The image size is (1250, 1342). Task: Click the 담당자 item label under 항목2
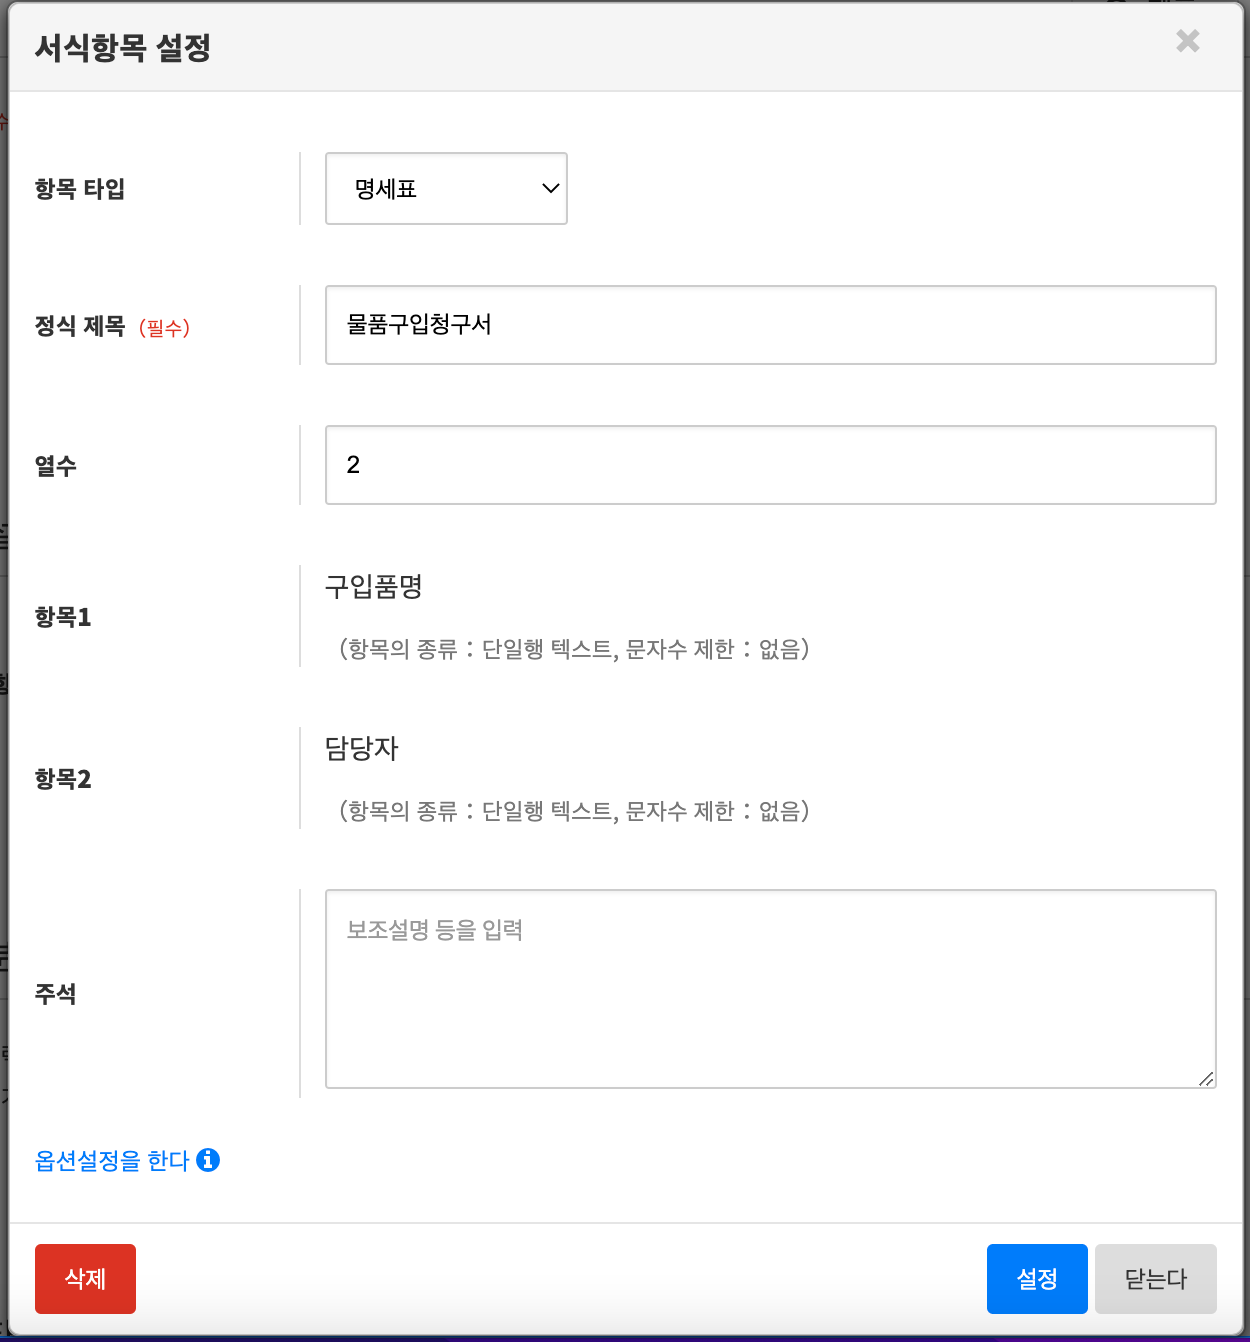[x=361, y=748]
